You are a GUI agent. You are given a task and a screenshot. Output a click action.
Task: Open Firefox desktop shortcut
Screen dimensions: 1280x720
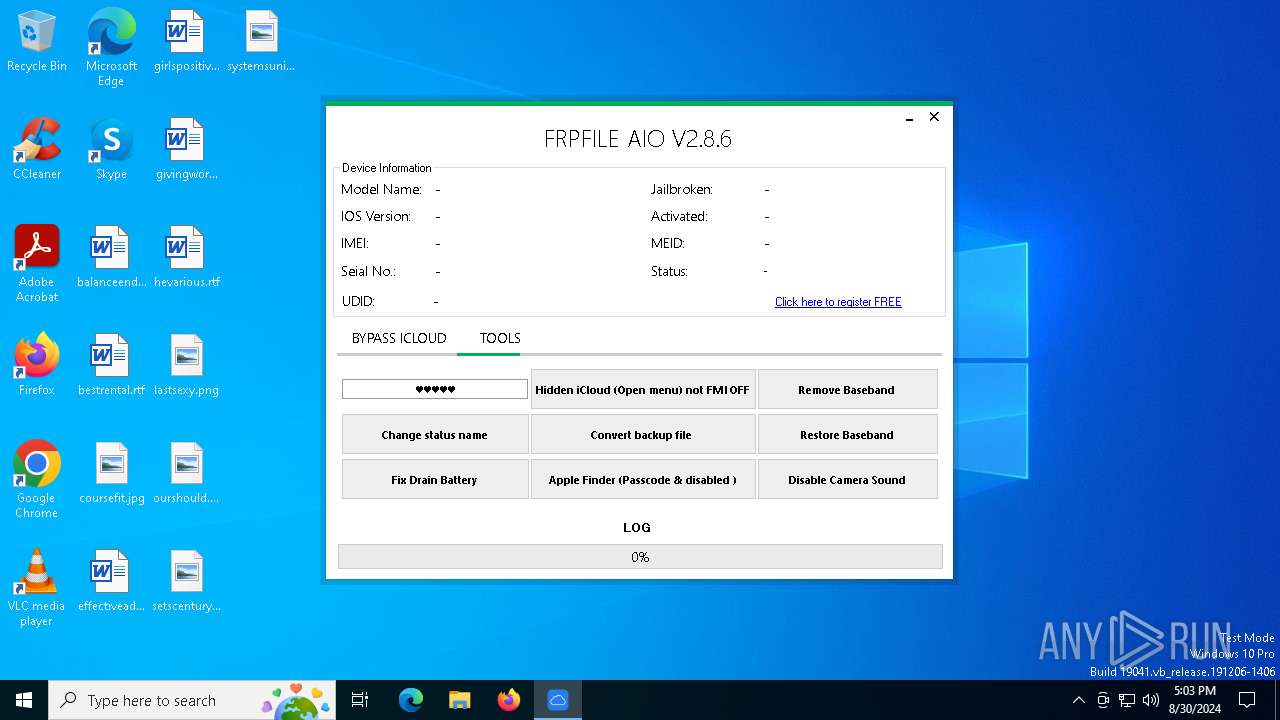pyautogui.click(x=37, y=366)
